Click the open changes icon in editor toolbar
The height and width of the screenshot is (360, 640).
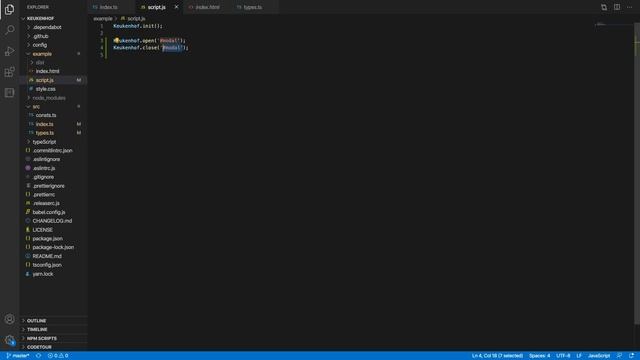click(x=604, y=7)
